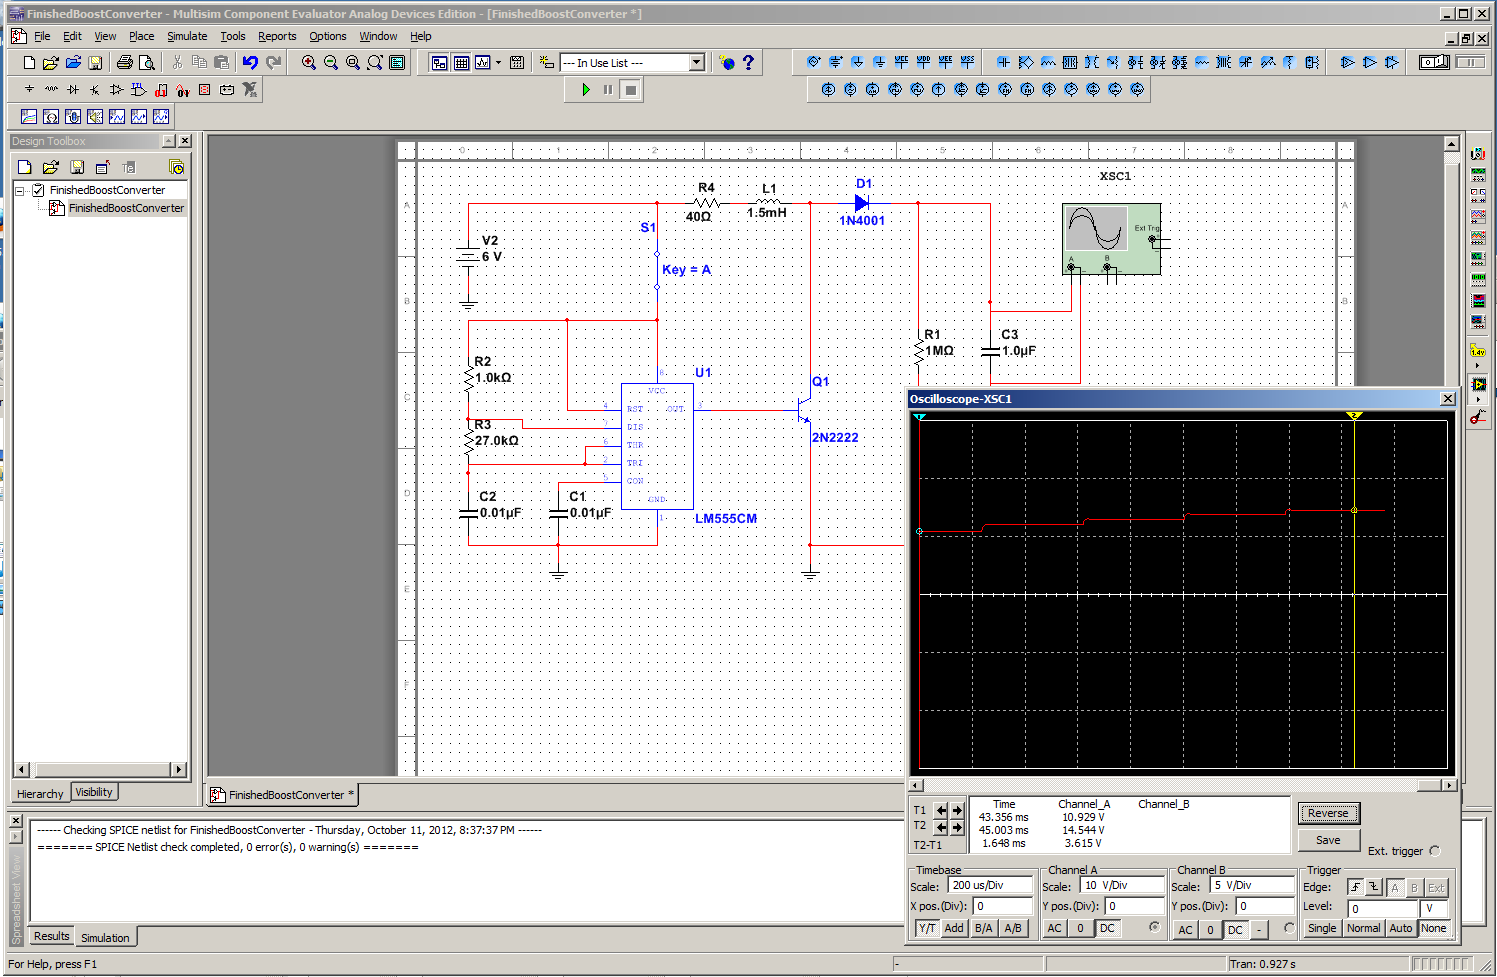
Task: Switch timebase to Y/T mode
Action: 927,928
